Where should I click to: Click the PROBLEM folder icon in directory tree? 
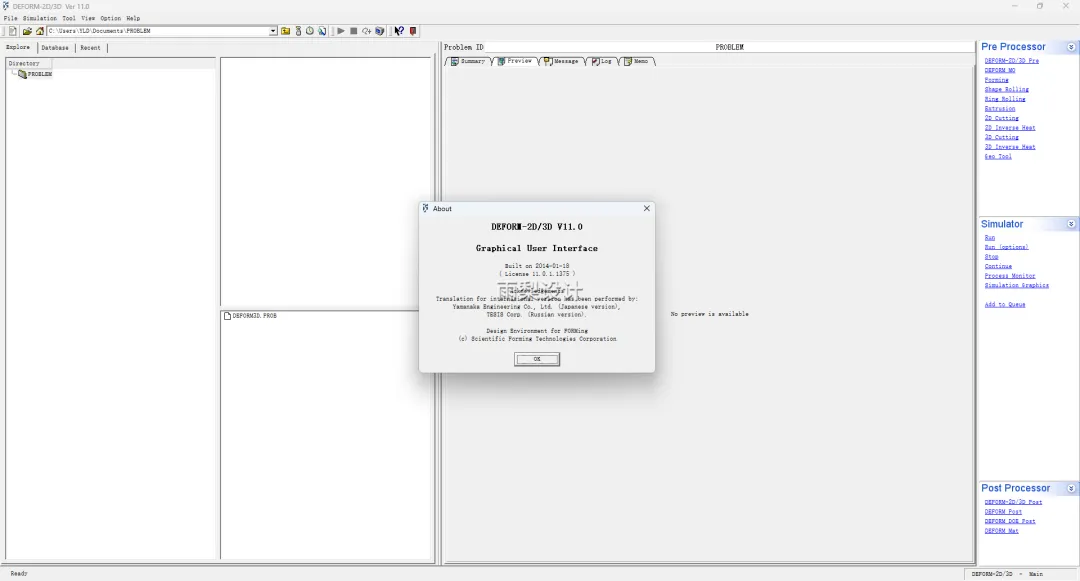(22, 74)
